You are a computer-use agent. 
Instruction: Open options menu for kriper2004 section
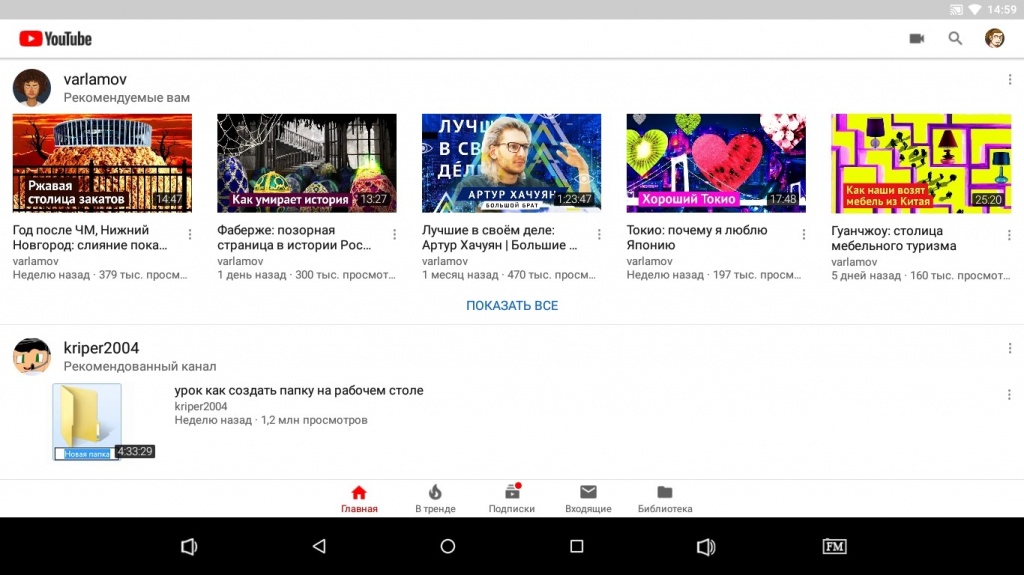point(1009,349)
